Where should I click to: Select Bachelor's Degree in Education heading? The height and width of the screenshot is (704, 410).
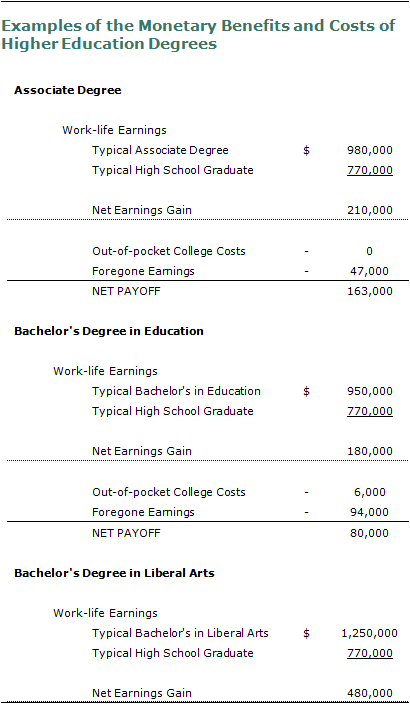coord(109,331)
